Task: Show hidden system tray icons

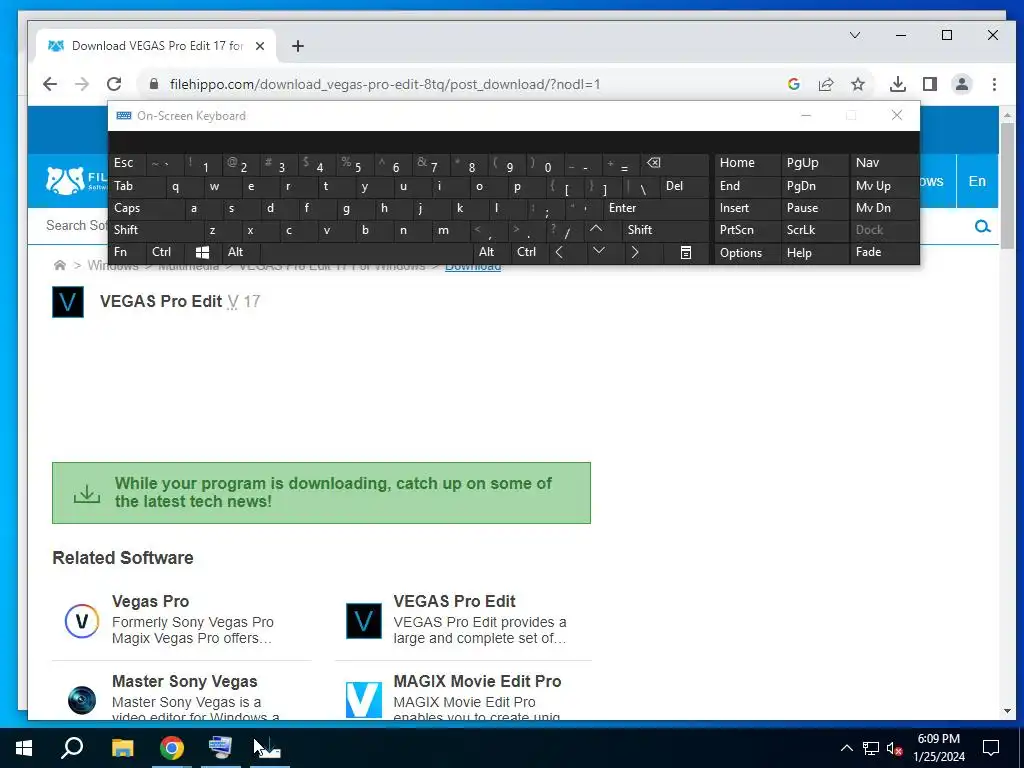Action: tap(846, 748)
